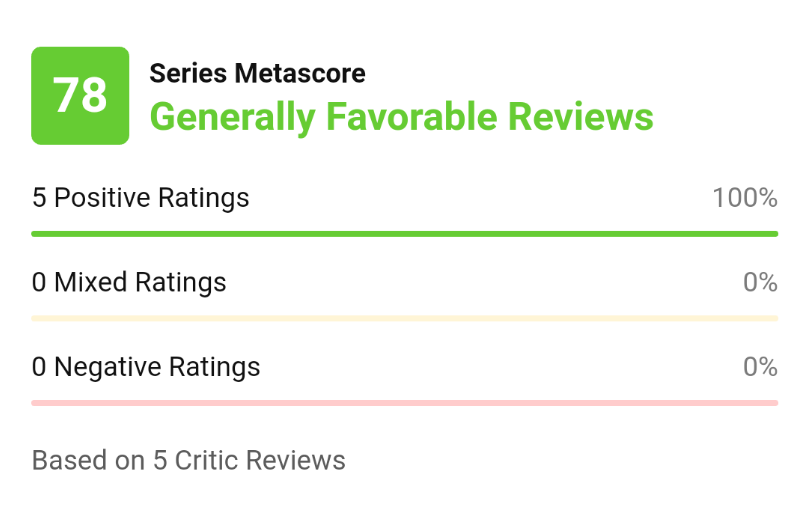Select the Mixed Ratings label

click(x=140, y=283)
